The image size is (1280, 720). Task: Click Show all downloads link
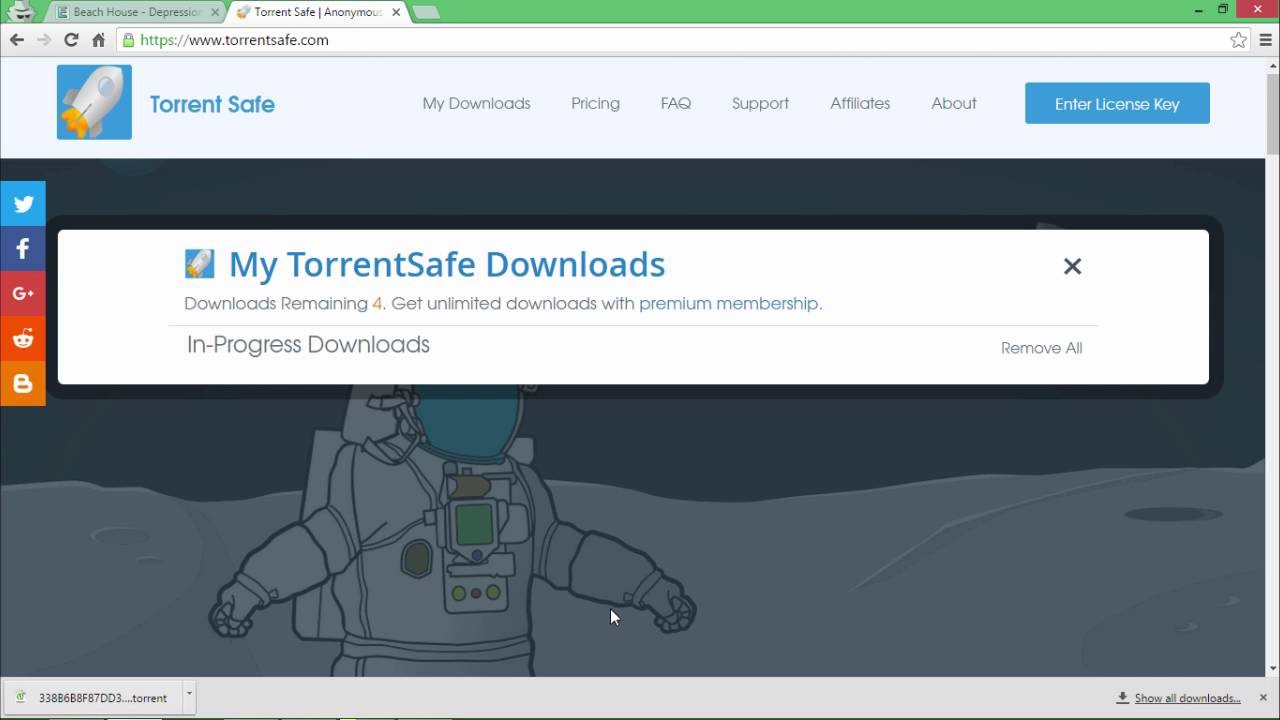[1187, 698]
